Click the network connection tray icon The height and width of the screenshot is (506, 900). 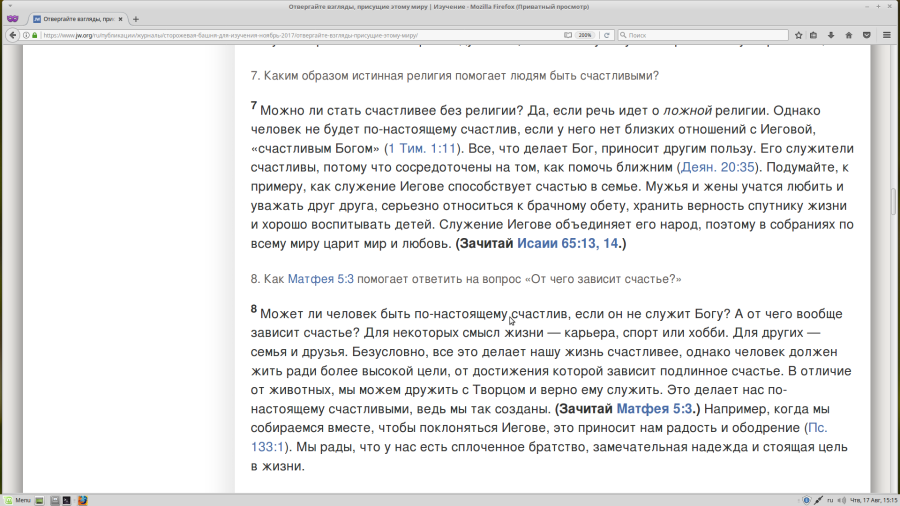coord(818,500)
